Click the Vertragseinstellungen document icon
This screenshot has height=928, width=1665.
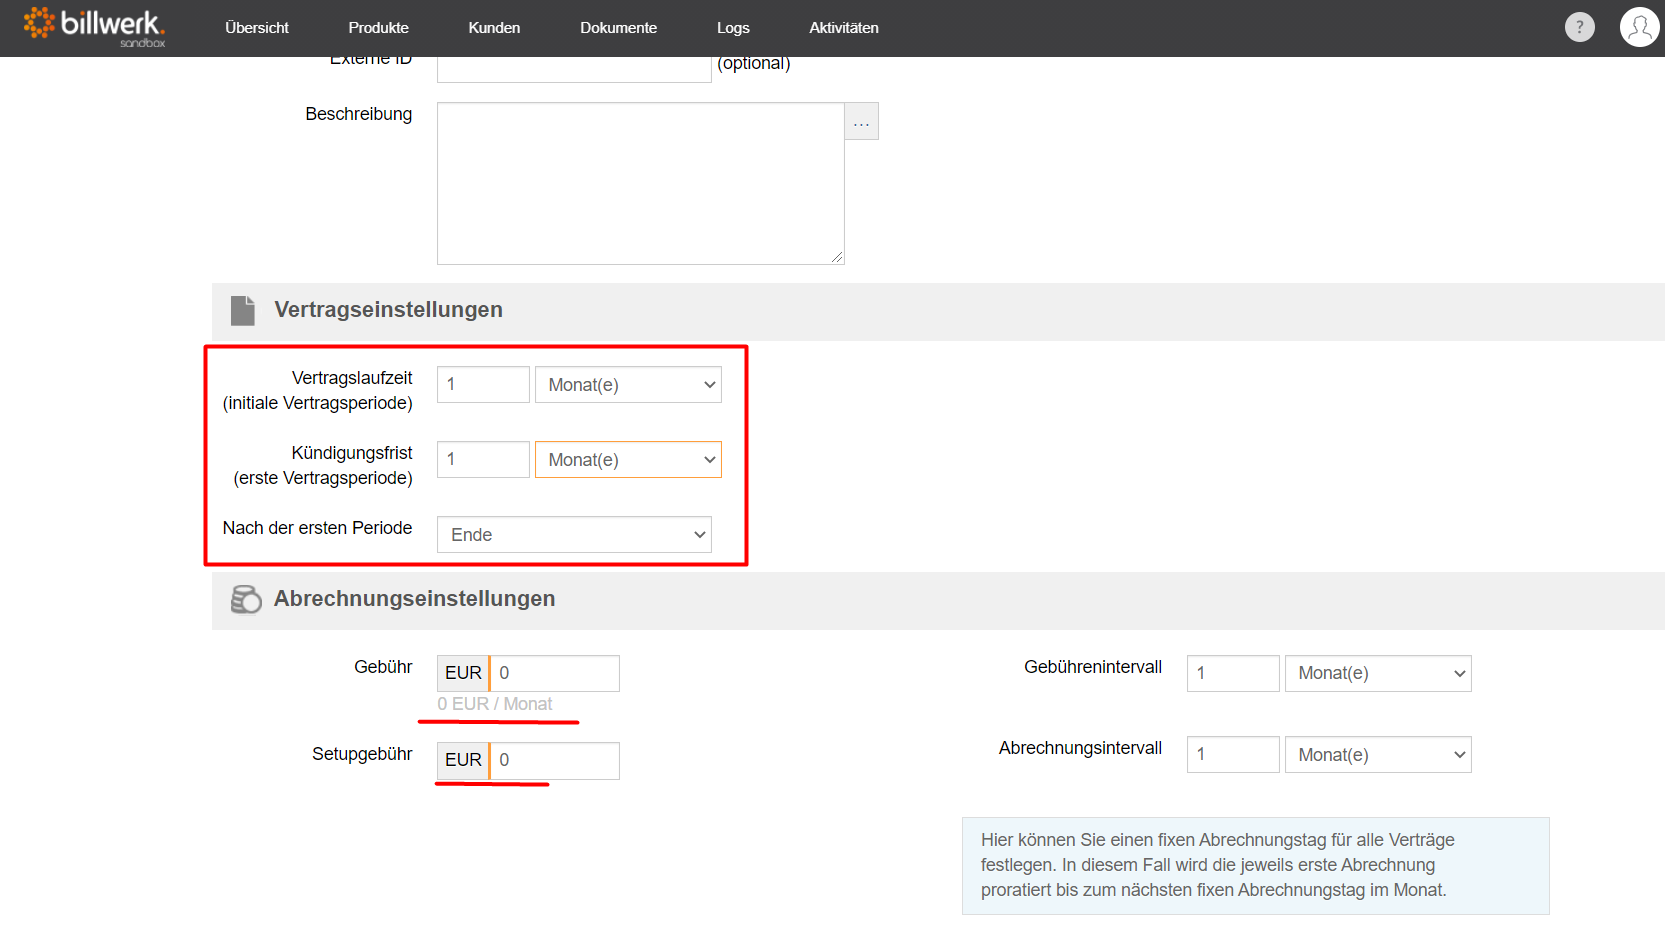pos(243,310)
